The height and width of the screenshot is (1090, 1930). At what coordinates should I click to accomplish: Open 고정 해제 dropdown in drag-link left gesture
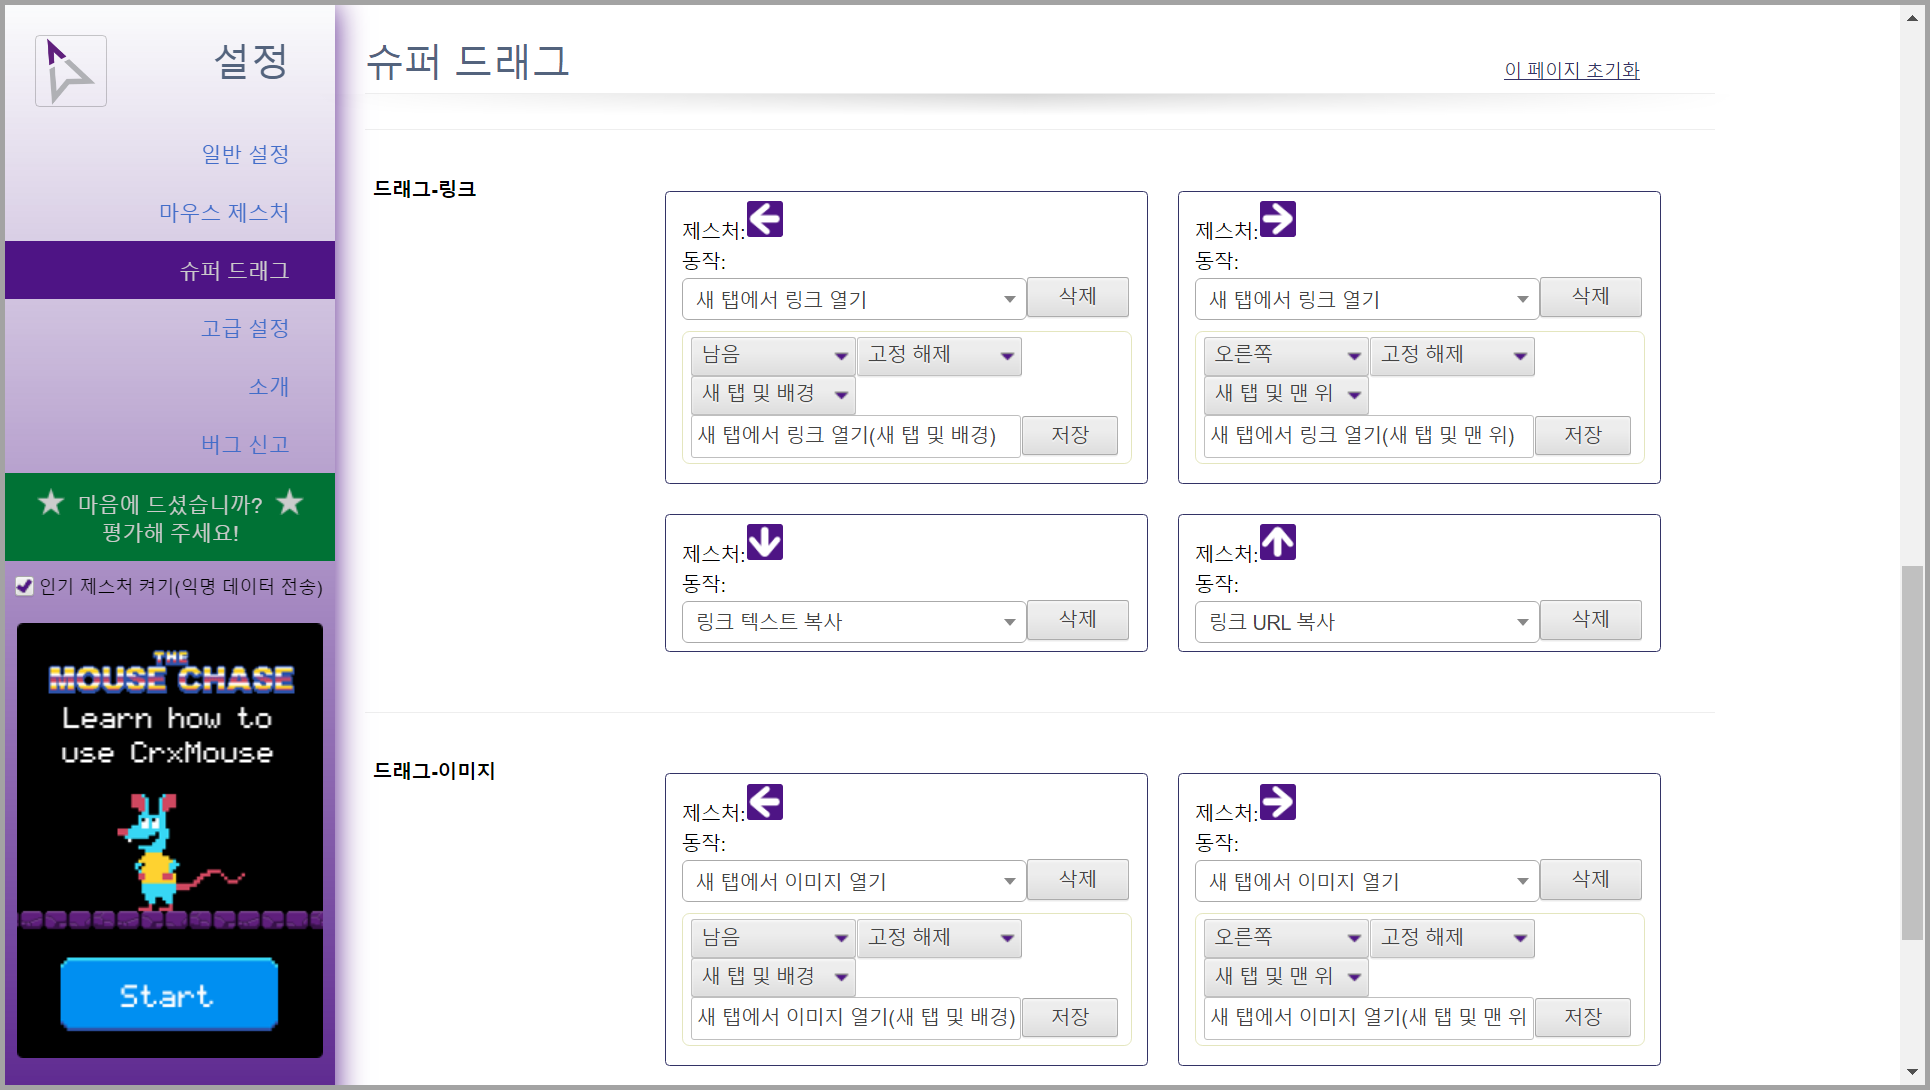(x=939, y=355)
